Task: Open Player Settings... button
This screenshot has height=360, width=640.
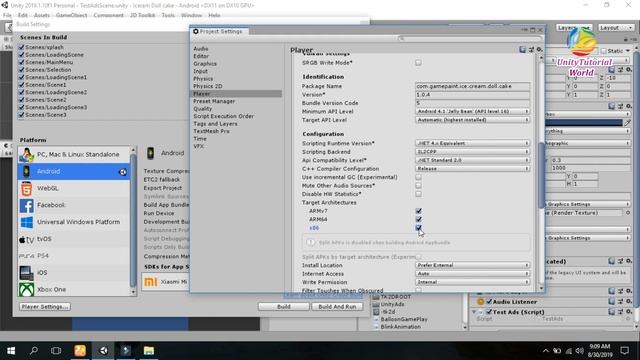Action: [x=44, y=307]
